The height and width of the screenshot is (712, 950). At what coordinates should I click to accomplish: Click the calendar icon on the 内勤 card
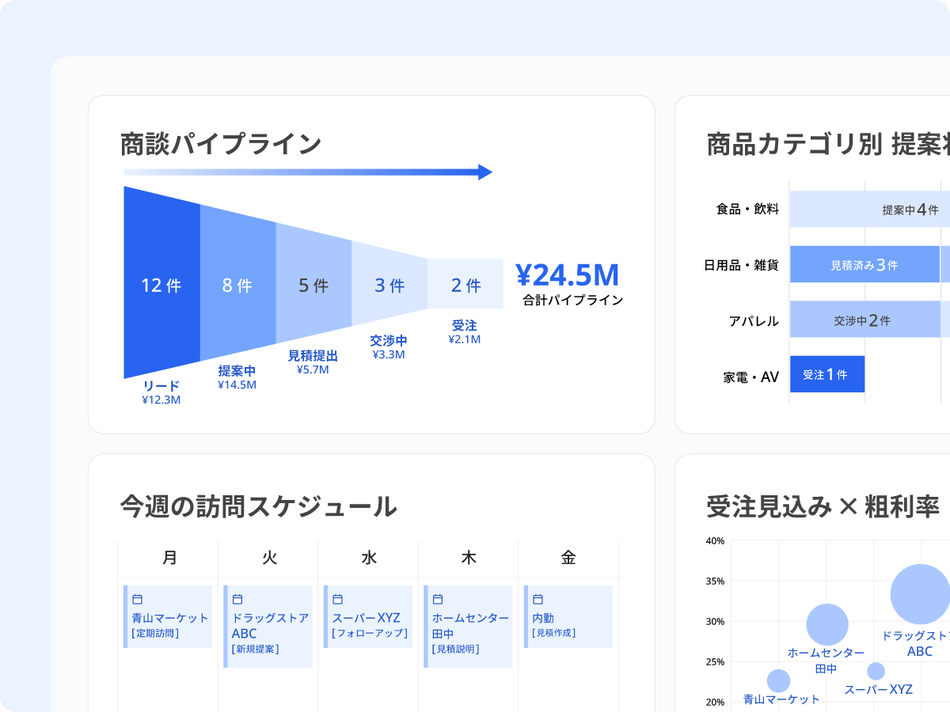click(537, 599)
